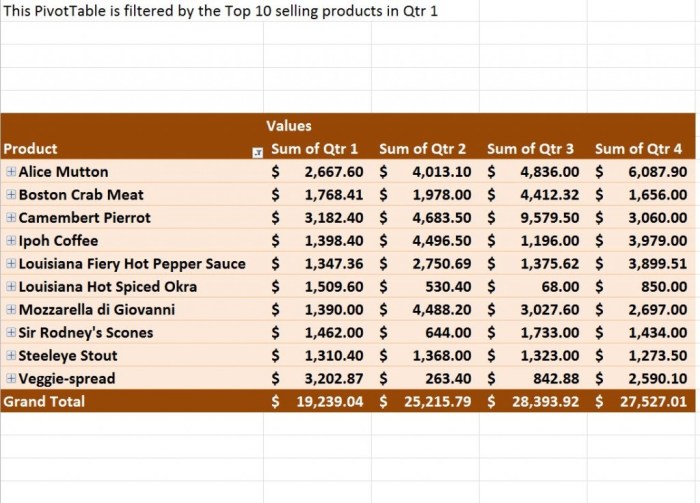Expand the Steeleye Stout row
Image resolution: width=700 pixels, height=503 pixels.
pyautogui.click(x=11, y=355)
